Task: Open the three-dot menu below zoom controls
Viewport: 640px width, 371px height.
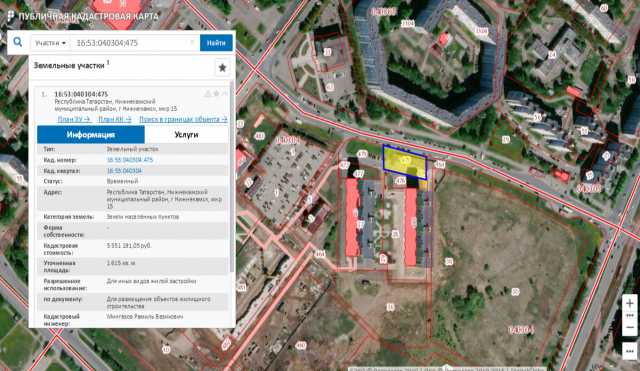Action: tap(629, 351)
